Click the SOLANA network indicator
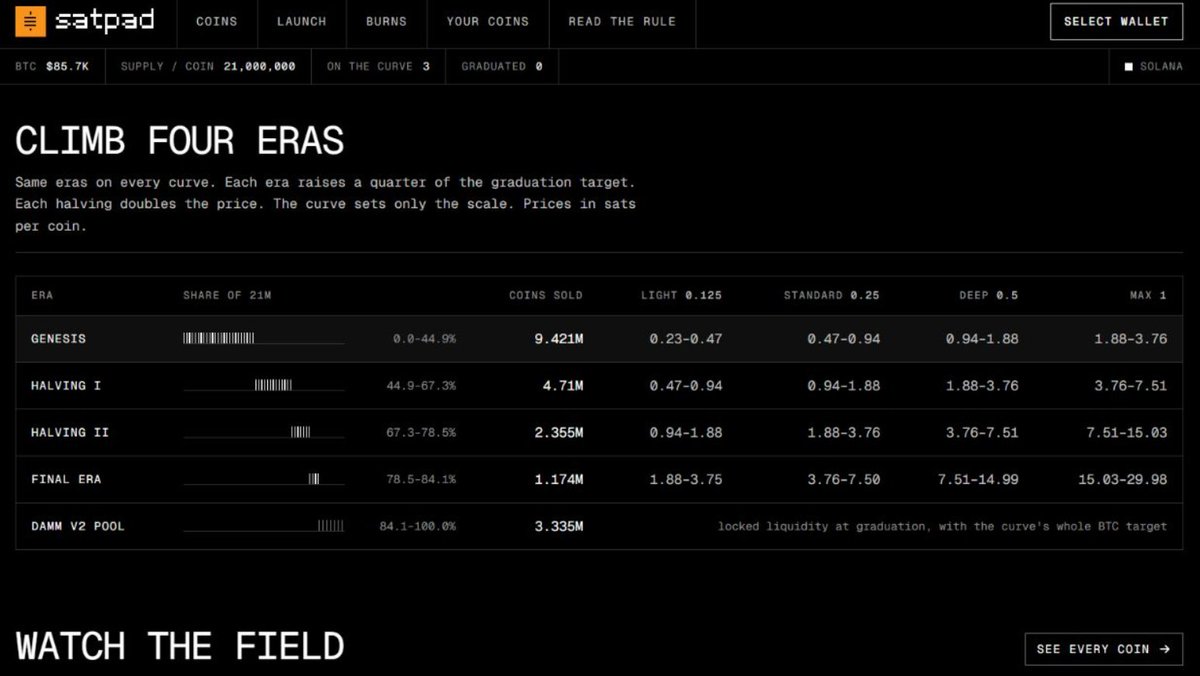The image size is (1200, 676). point(1153,66)
